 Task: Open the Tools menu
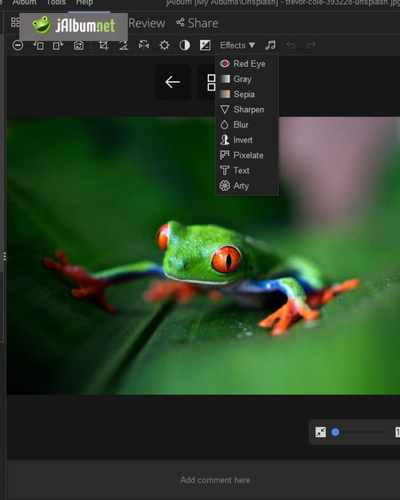tap(56, 3)
